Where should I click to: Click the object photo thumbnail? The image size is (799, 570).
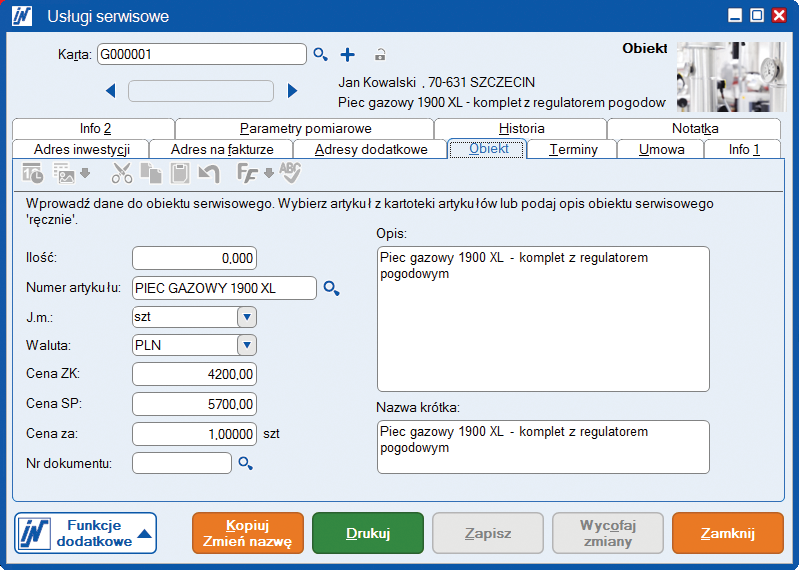pos(730,76)
